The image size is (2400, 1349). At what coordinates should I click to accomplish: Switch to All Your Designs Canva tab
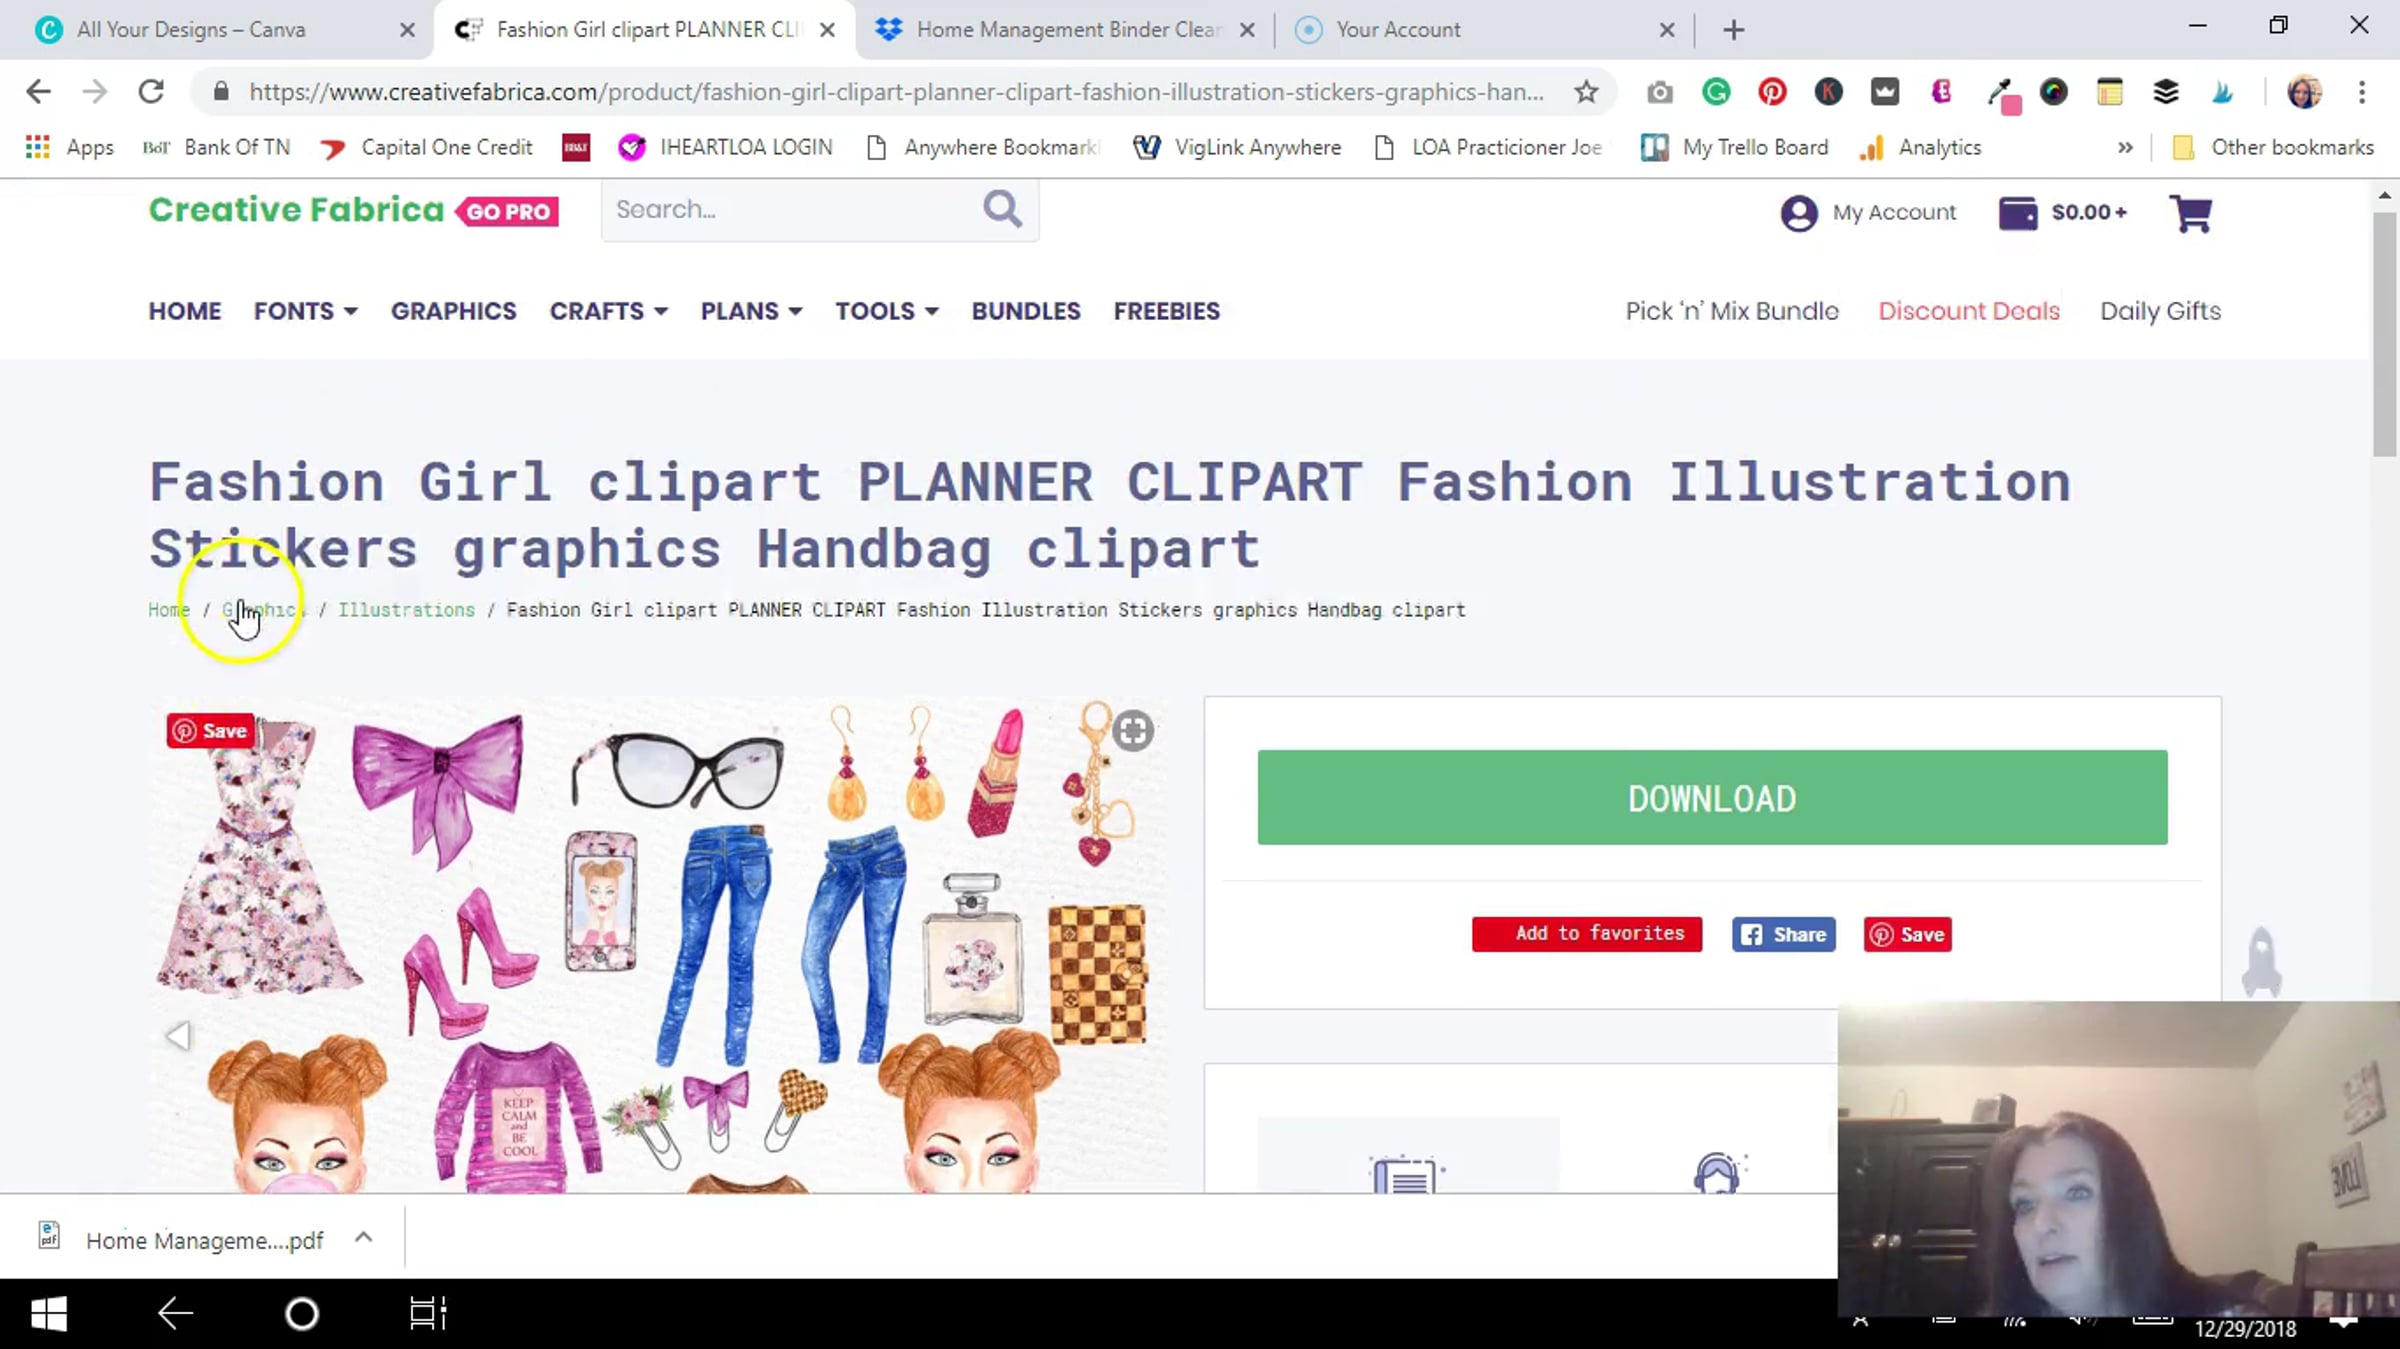tap(190, 30)
